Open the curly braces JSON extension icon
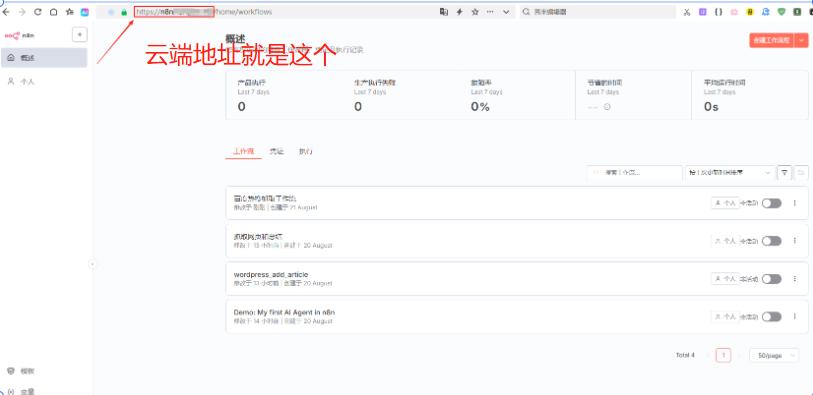The image size is (813, 395). tap(718, 12)
